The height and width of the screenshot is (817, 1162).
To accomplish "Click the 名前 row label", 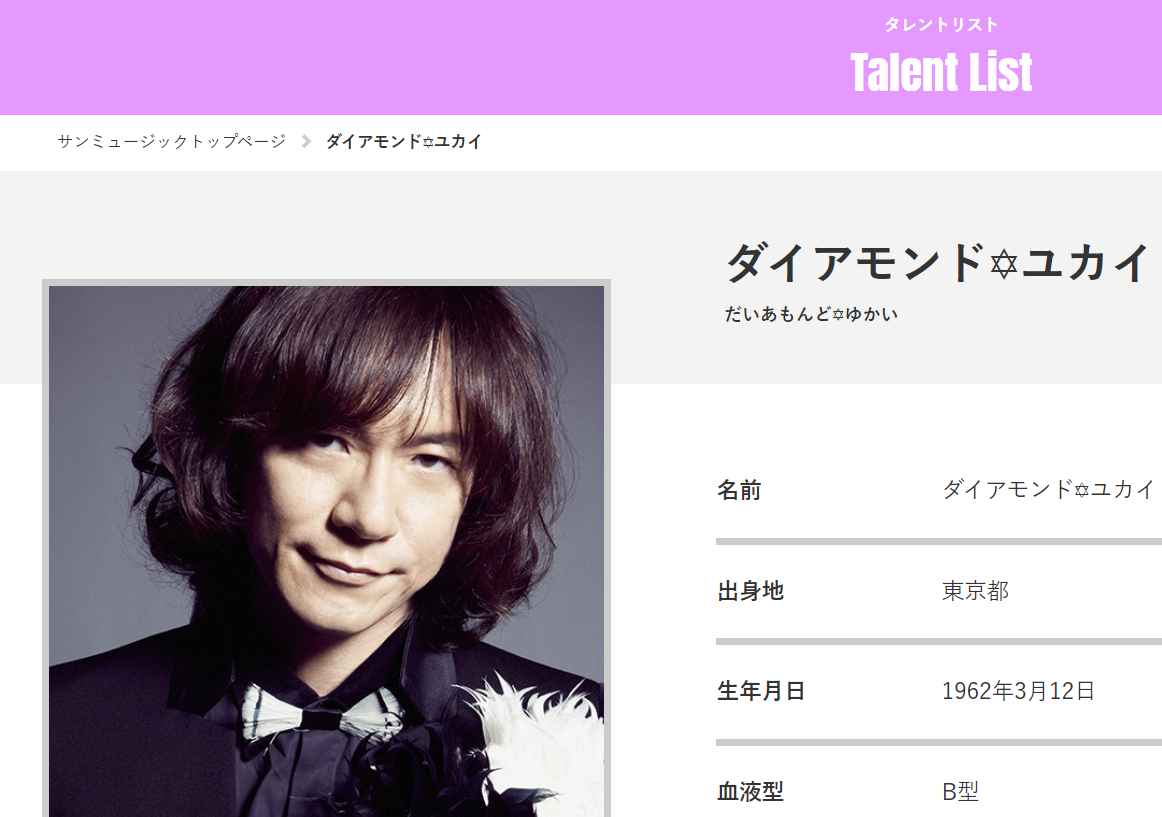I will coord(740,490).
